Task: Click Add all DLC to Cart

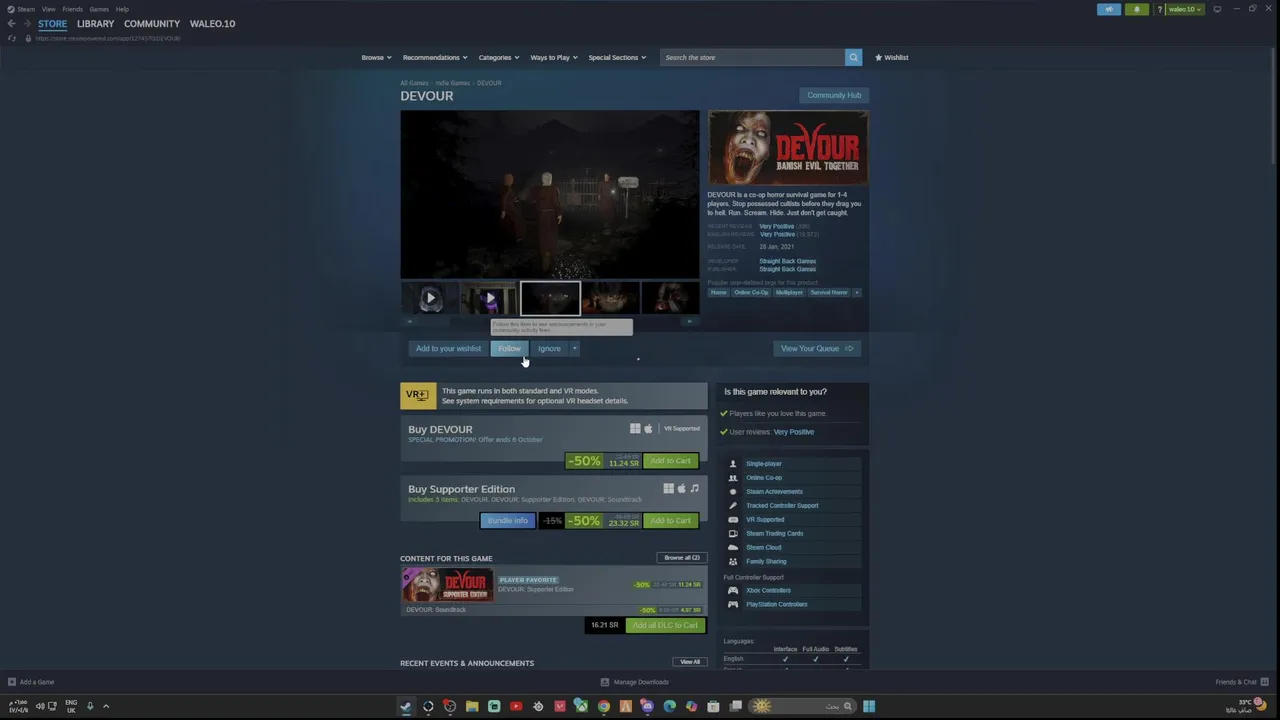Action: click(665, 625)
